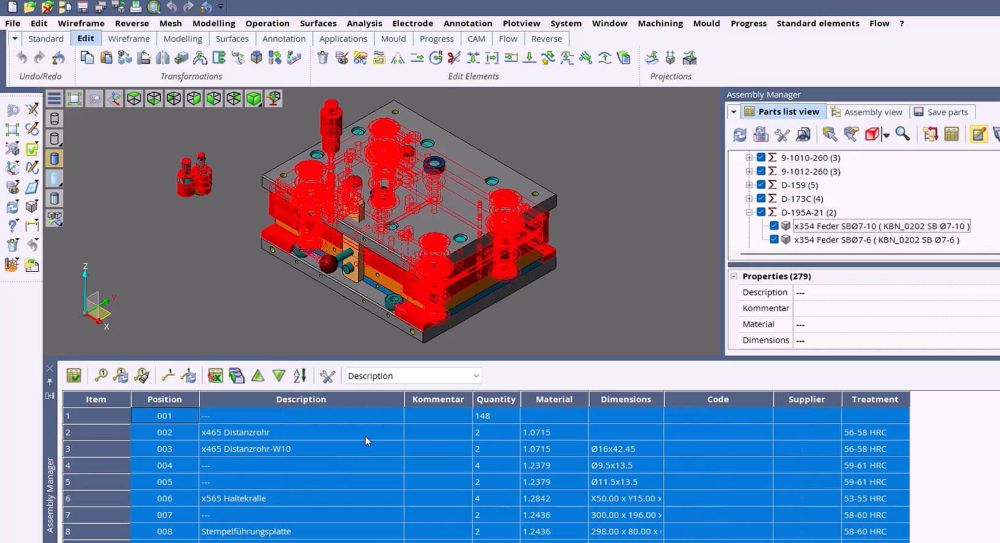The height and width of the screenshot is (543, 1000).
Task: Expand the D-173C tree node
Action: (749, 199)
